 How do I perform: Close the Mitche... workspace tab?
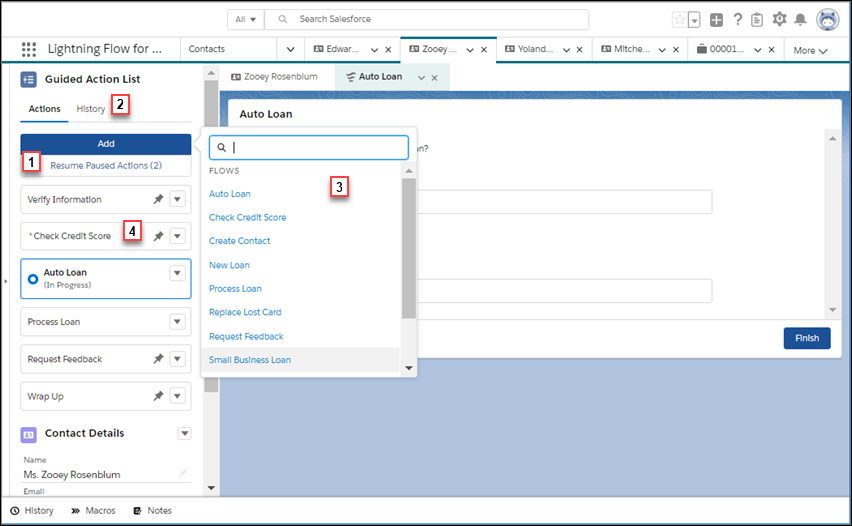676,49
